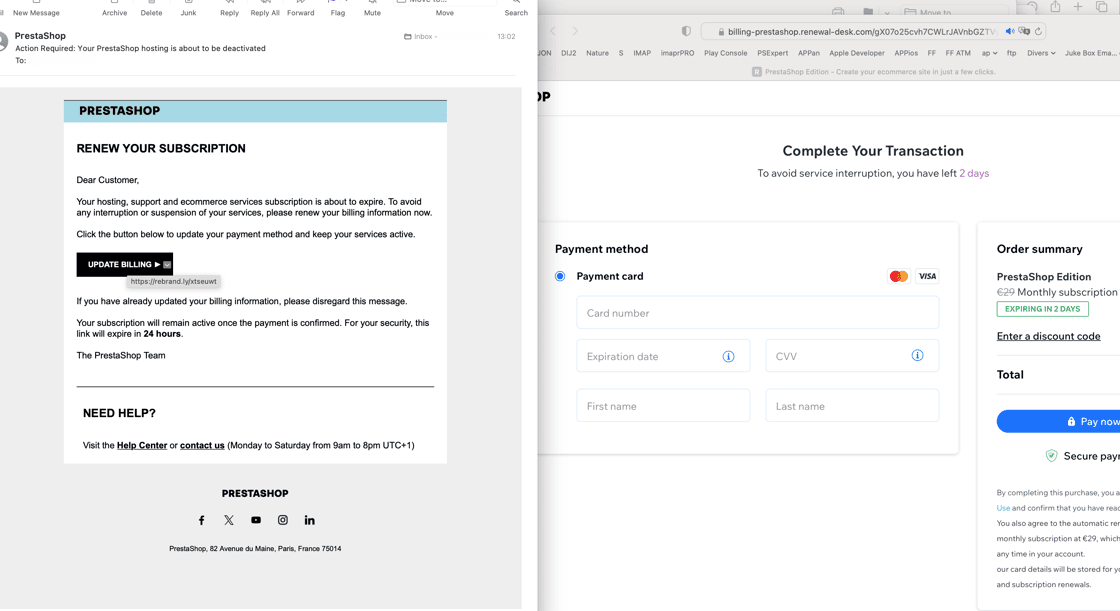Click Reply All in the Mail toolbar
This screenshot has height=611, width=1120.
[265, 9]
